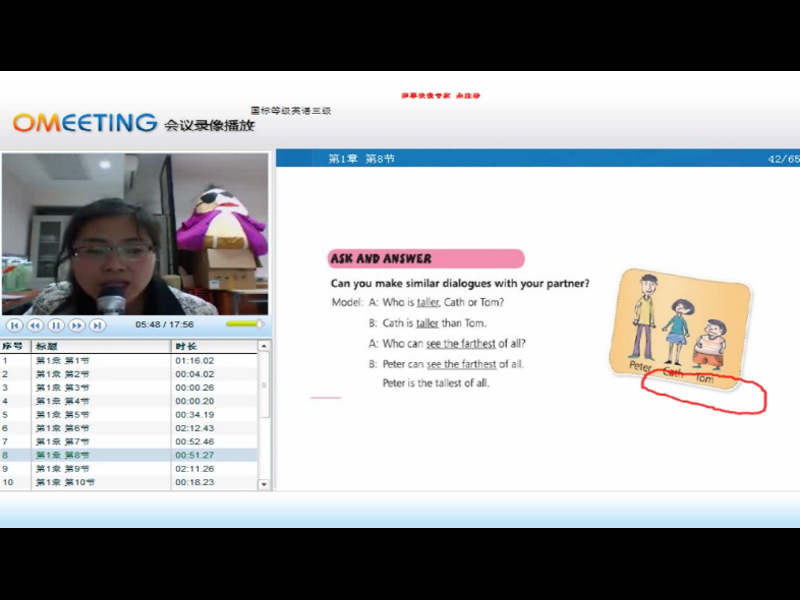Jump to row 10 in chapter list
Image resolution: width=800 pixels, height=600 pixels.
pos(130,482)
